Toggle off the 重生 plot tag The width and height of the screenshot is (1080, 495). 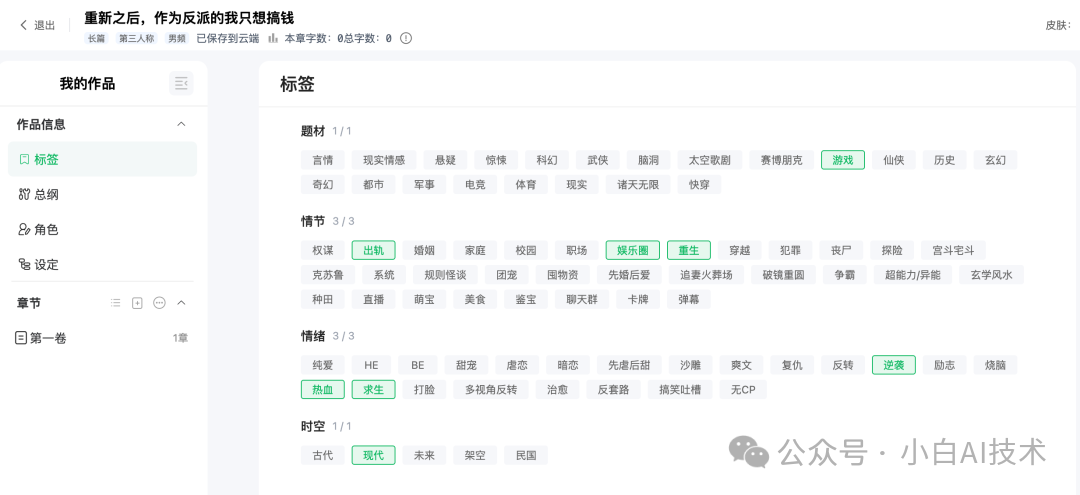point(689,250)
